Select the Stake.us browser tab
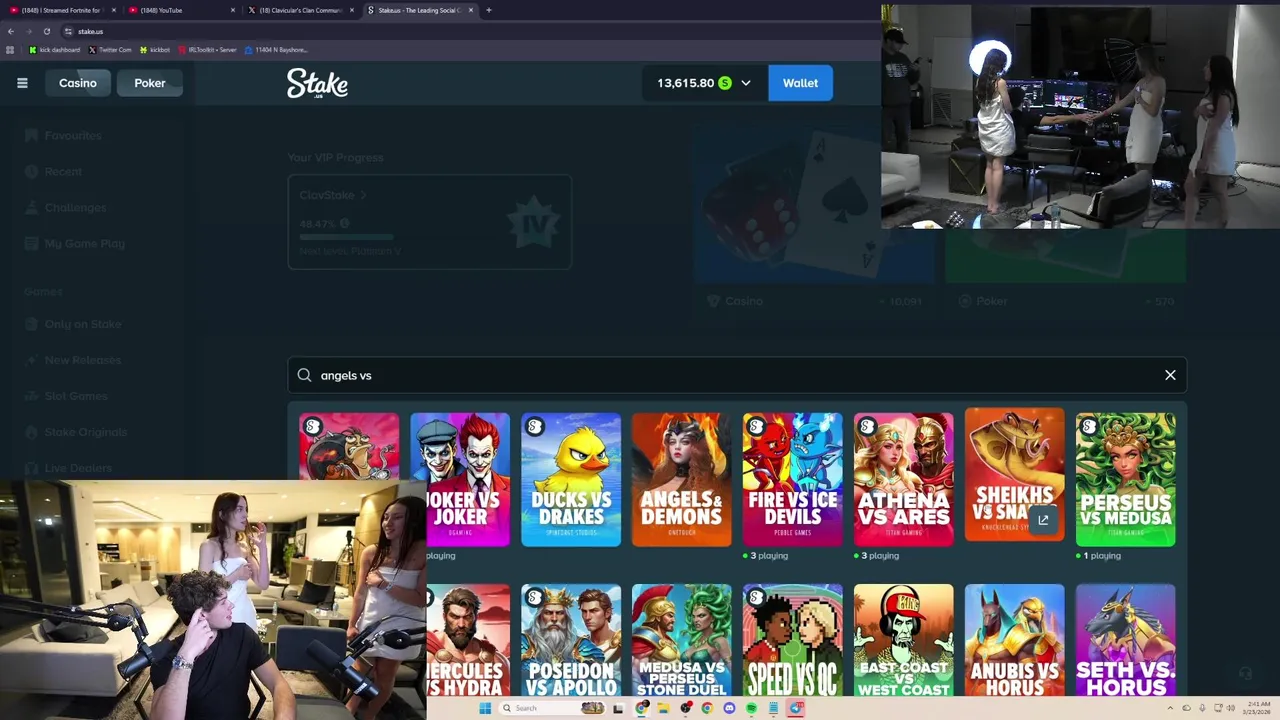 click(x=420, y=10)
